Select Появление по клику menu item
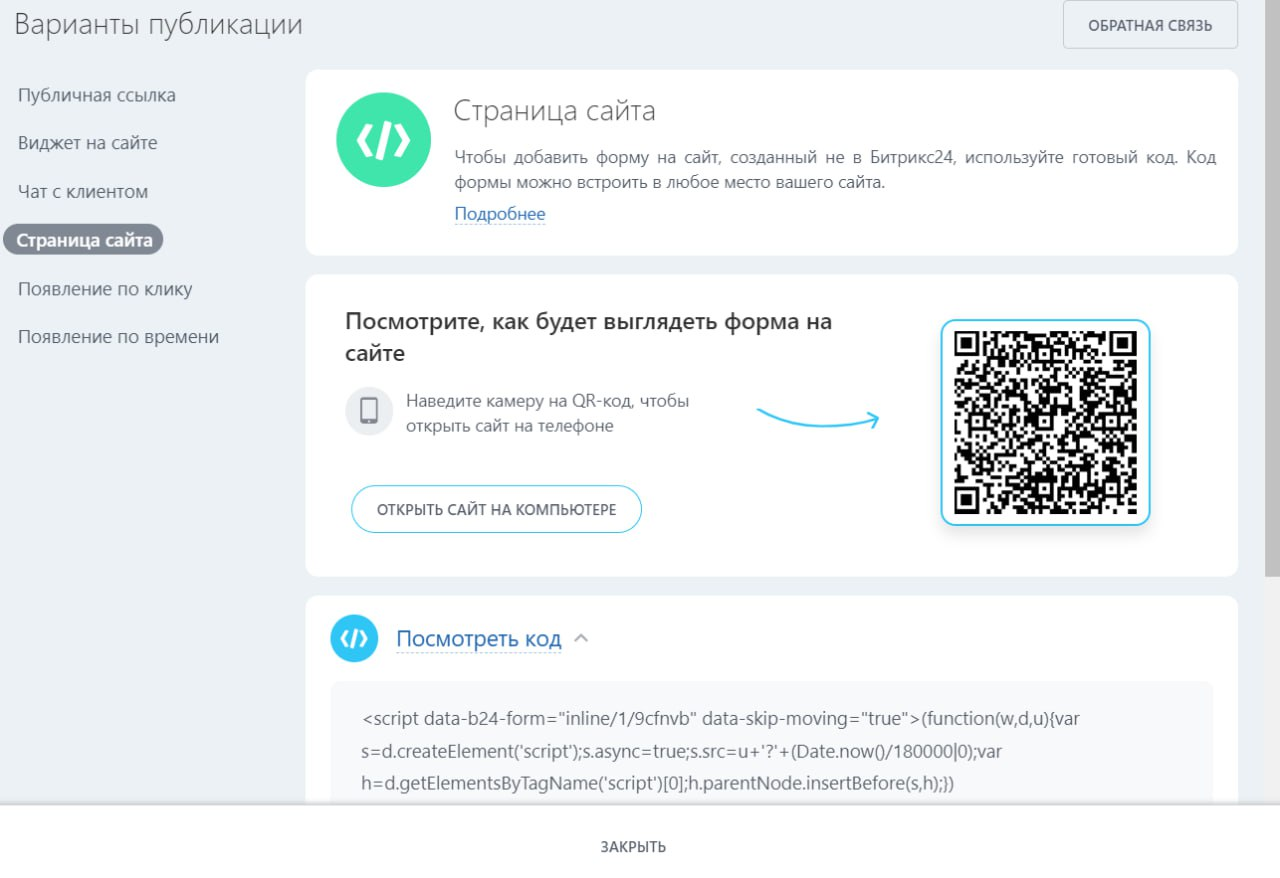Screen dimensions: 1280x878 click(105, 289)
